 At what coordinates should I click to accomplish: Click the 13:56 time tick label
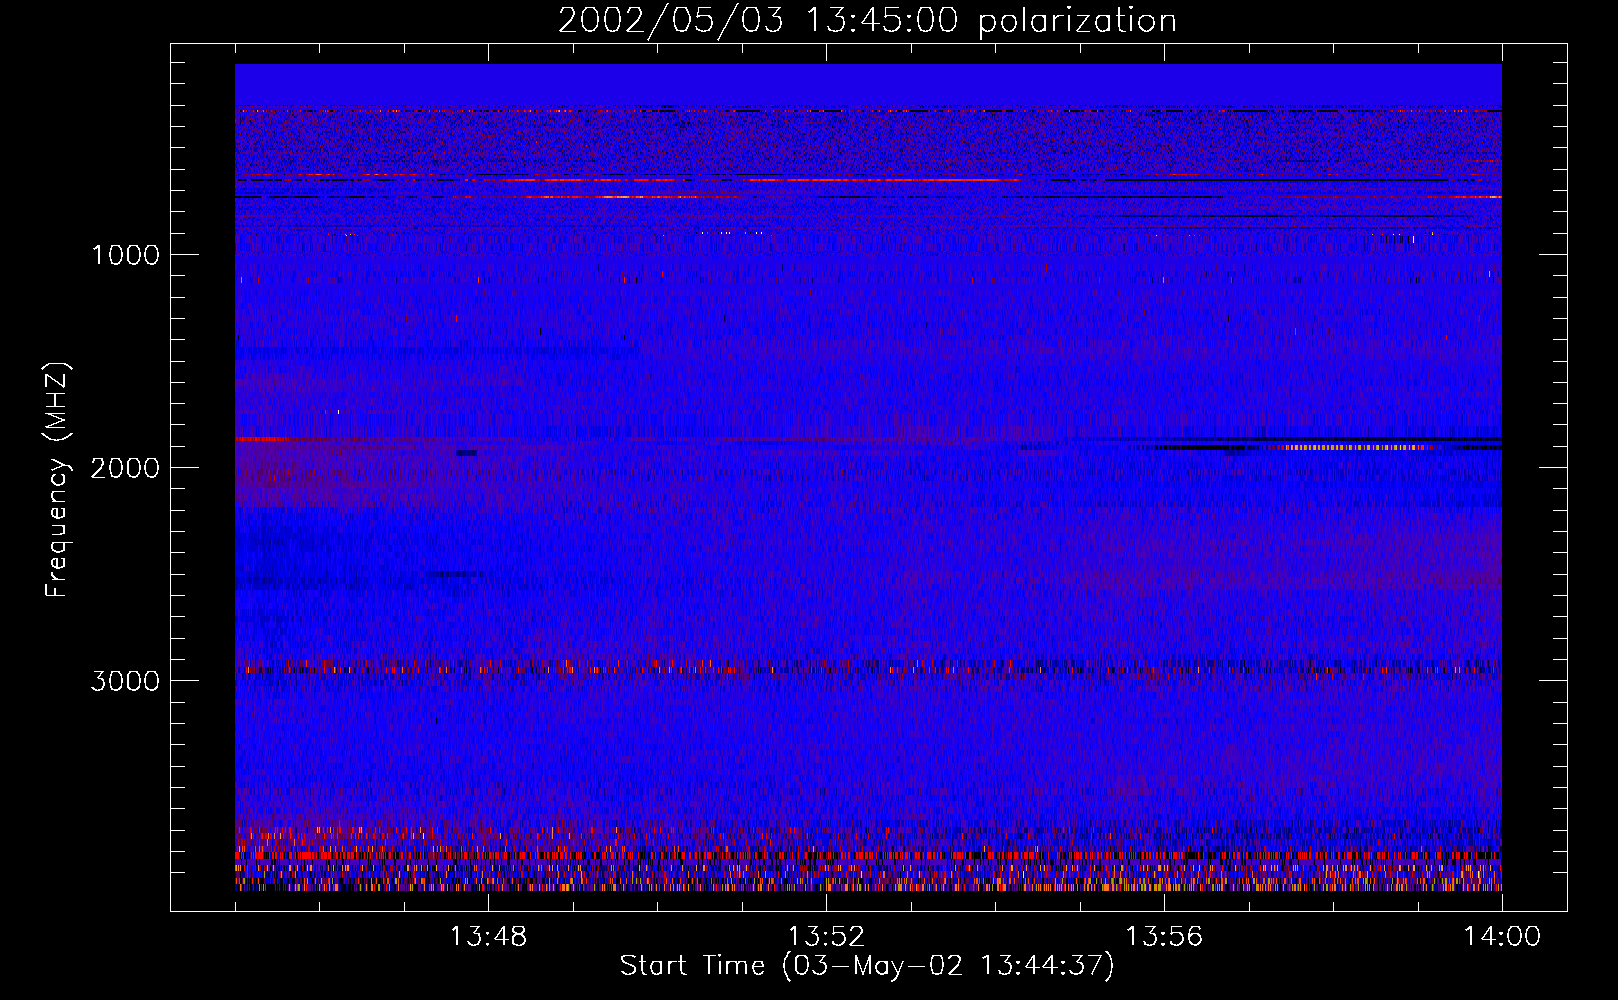coord(1164,937)
